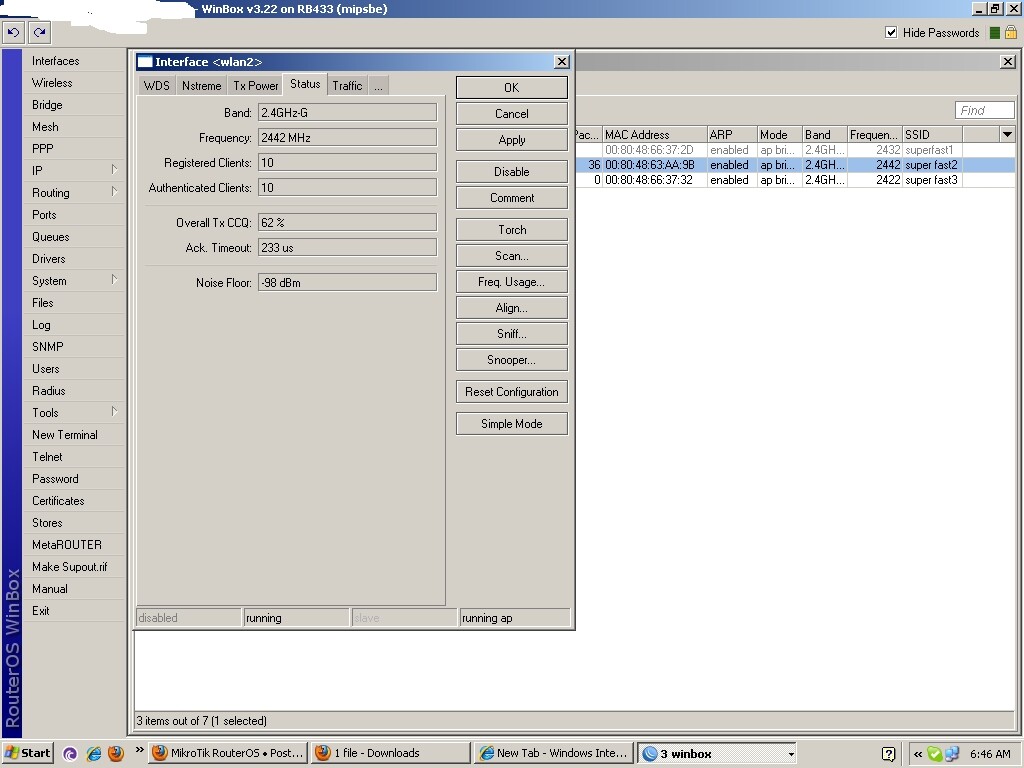Open the wireless table column dropdown arrow
The height and width of the screenshot is (768, 1024).
[x=1007, y=135]
